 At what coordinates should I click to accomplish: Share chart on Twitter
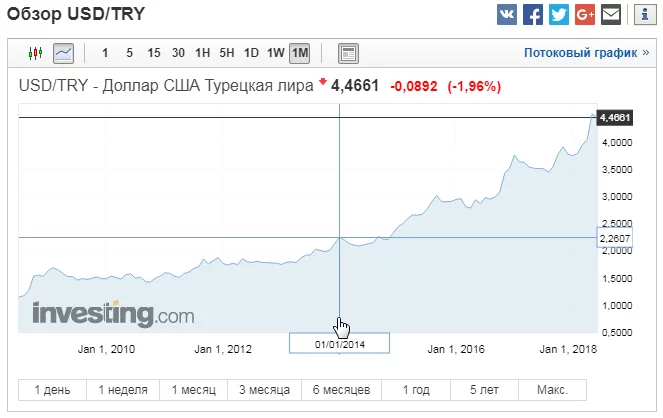pos(559,15)
